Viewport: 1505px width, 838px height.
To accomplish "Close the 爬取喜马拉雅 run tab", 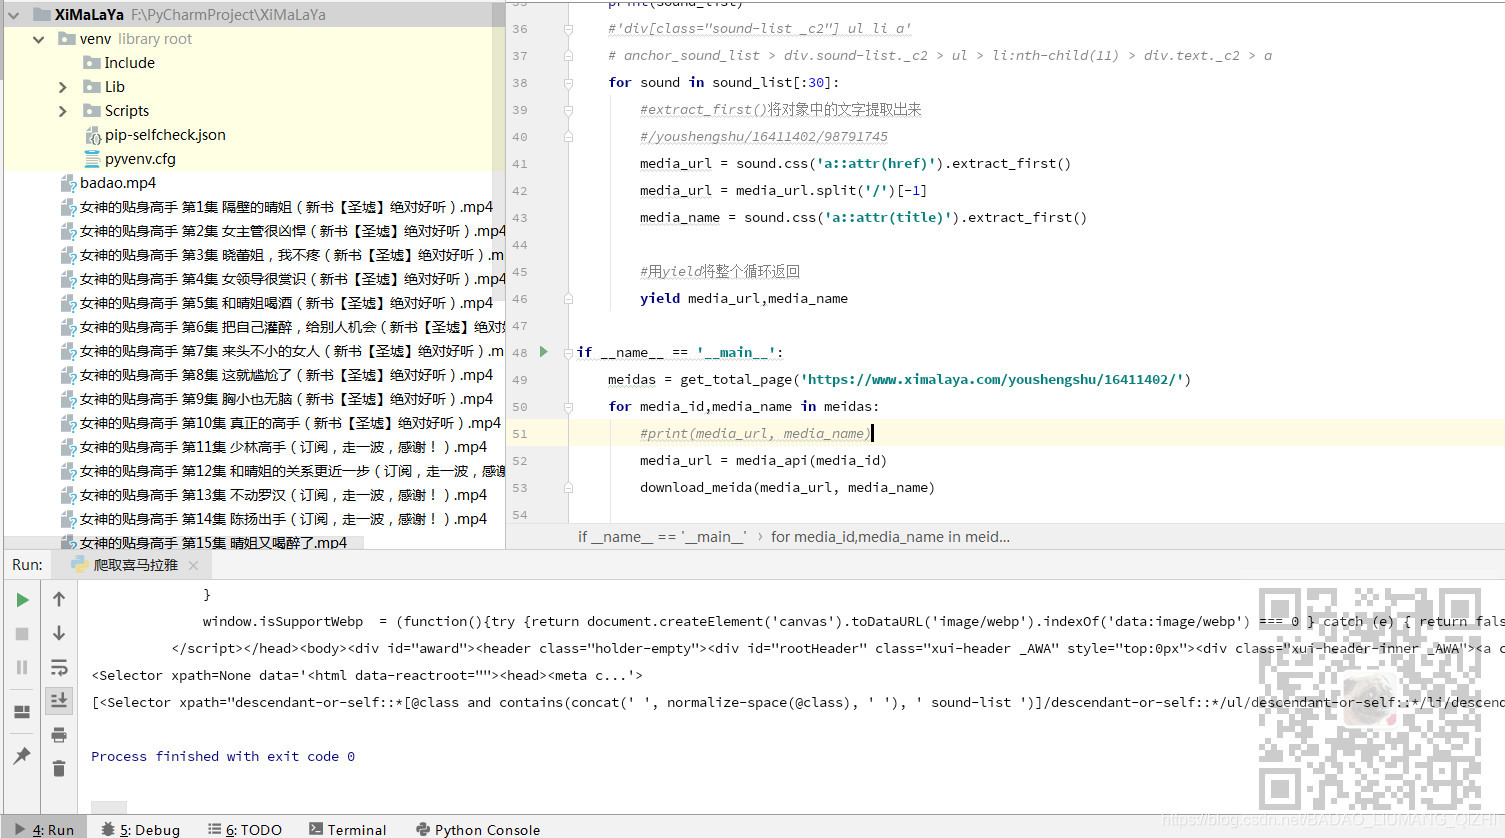I will coord(193,566).
